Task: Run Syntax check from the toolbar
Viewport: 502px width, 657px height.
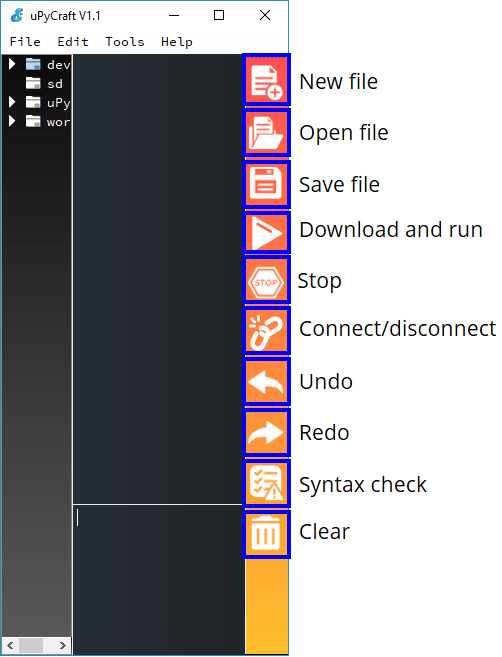Action: point(266,484)
